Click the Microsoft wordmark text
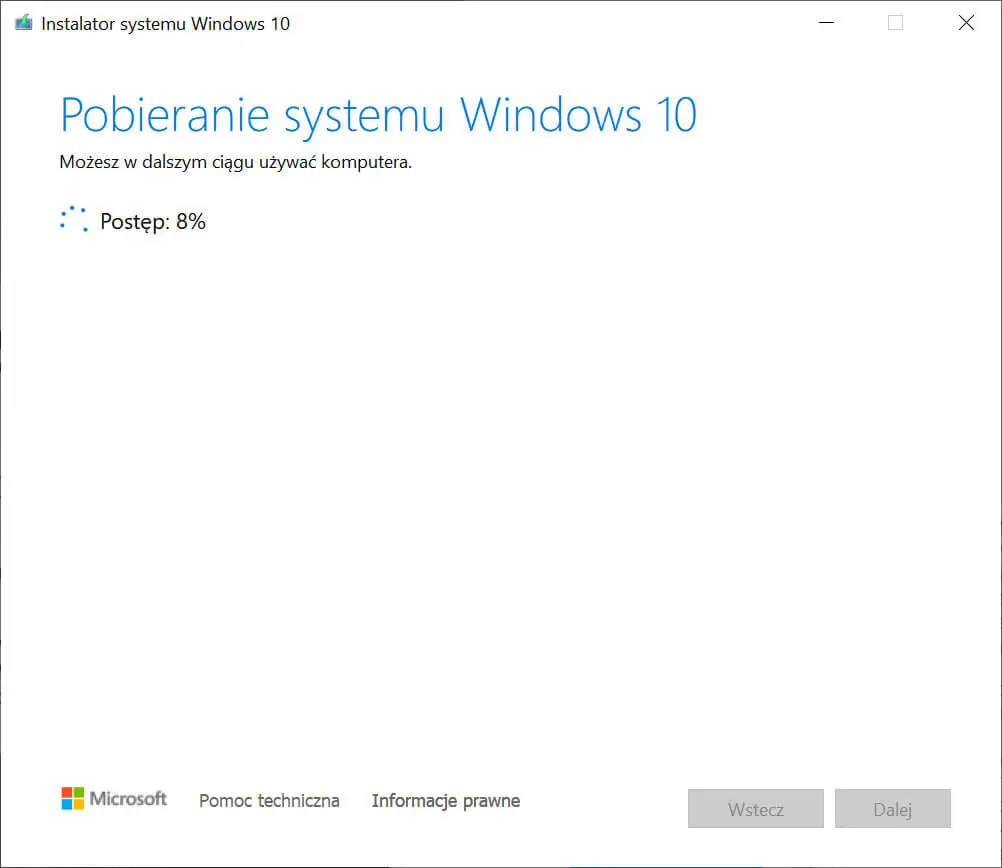The height and width of the screenshot is (868, 1002). coord(128,799)
